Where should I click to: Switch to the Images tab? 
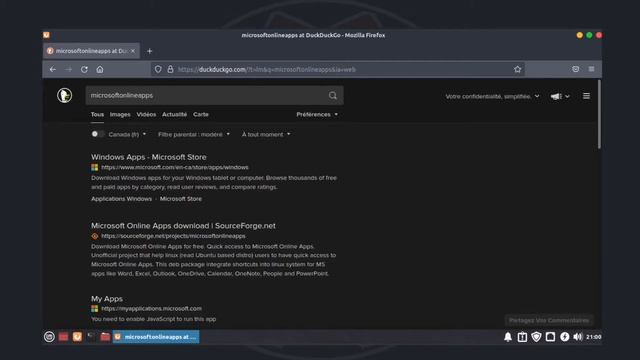(x=120, y=114)
